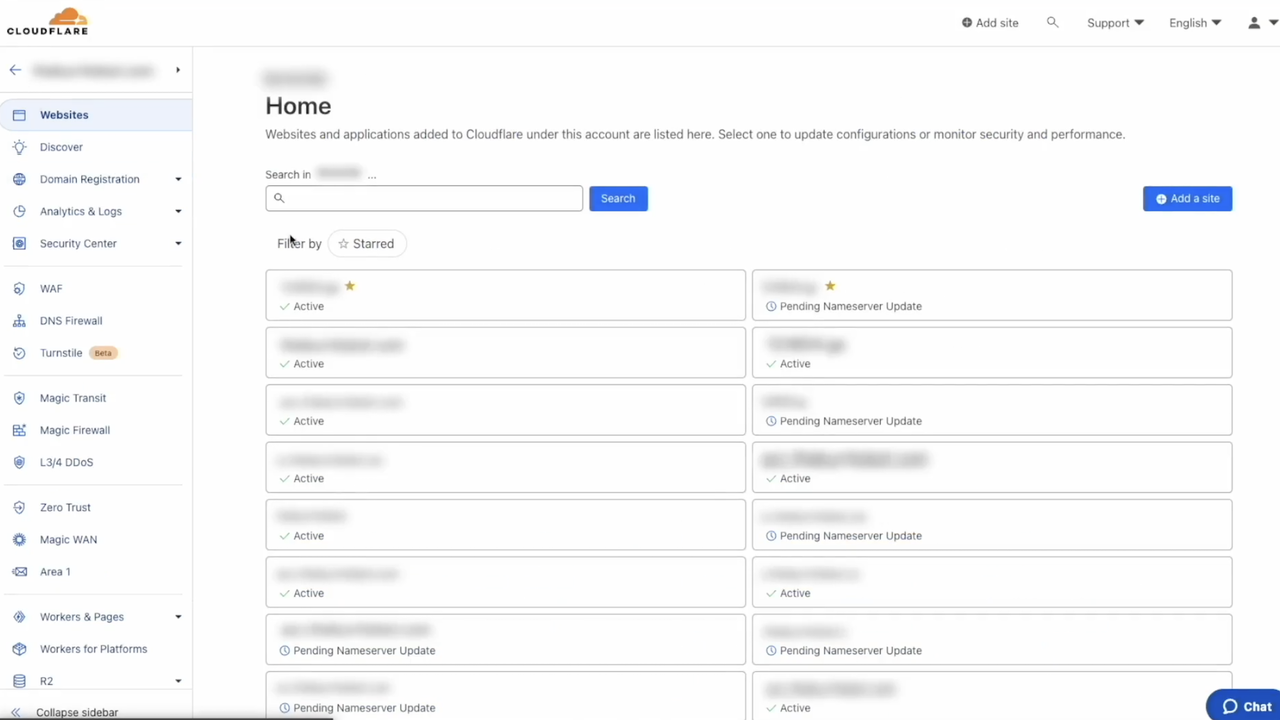Toggle the Starred filter
The image size is (1280, 720).
[366, 244]
